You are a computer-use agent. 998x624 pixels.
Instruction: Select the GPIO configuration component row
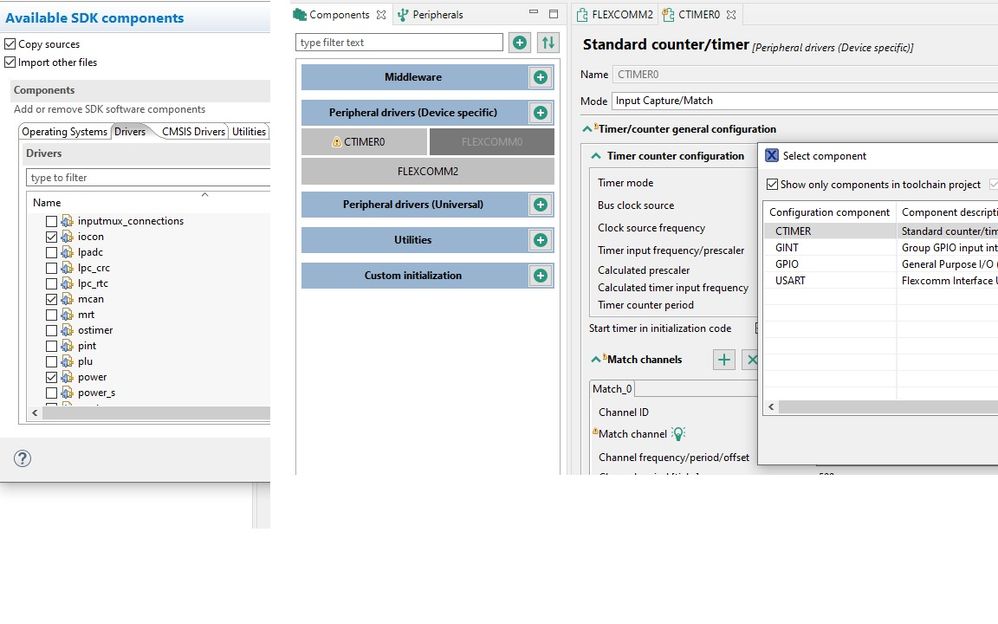(x=881, y=264)
